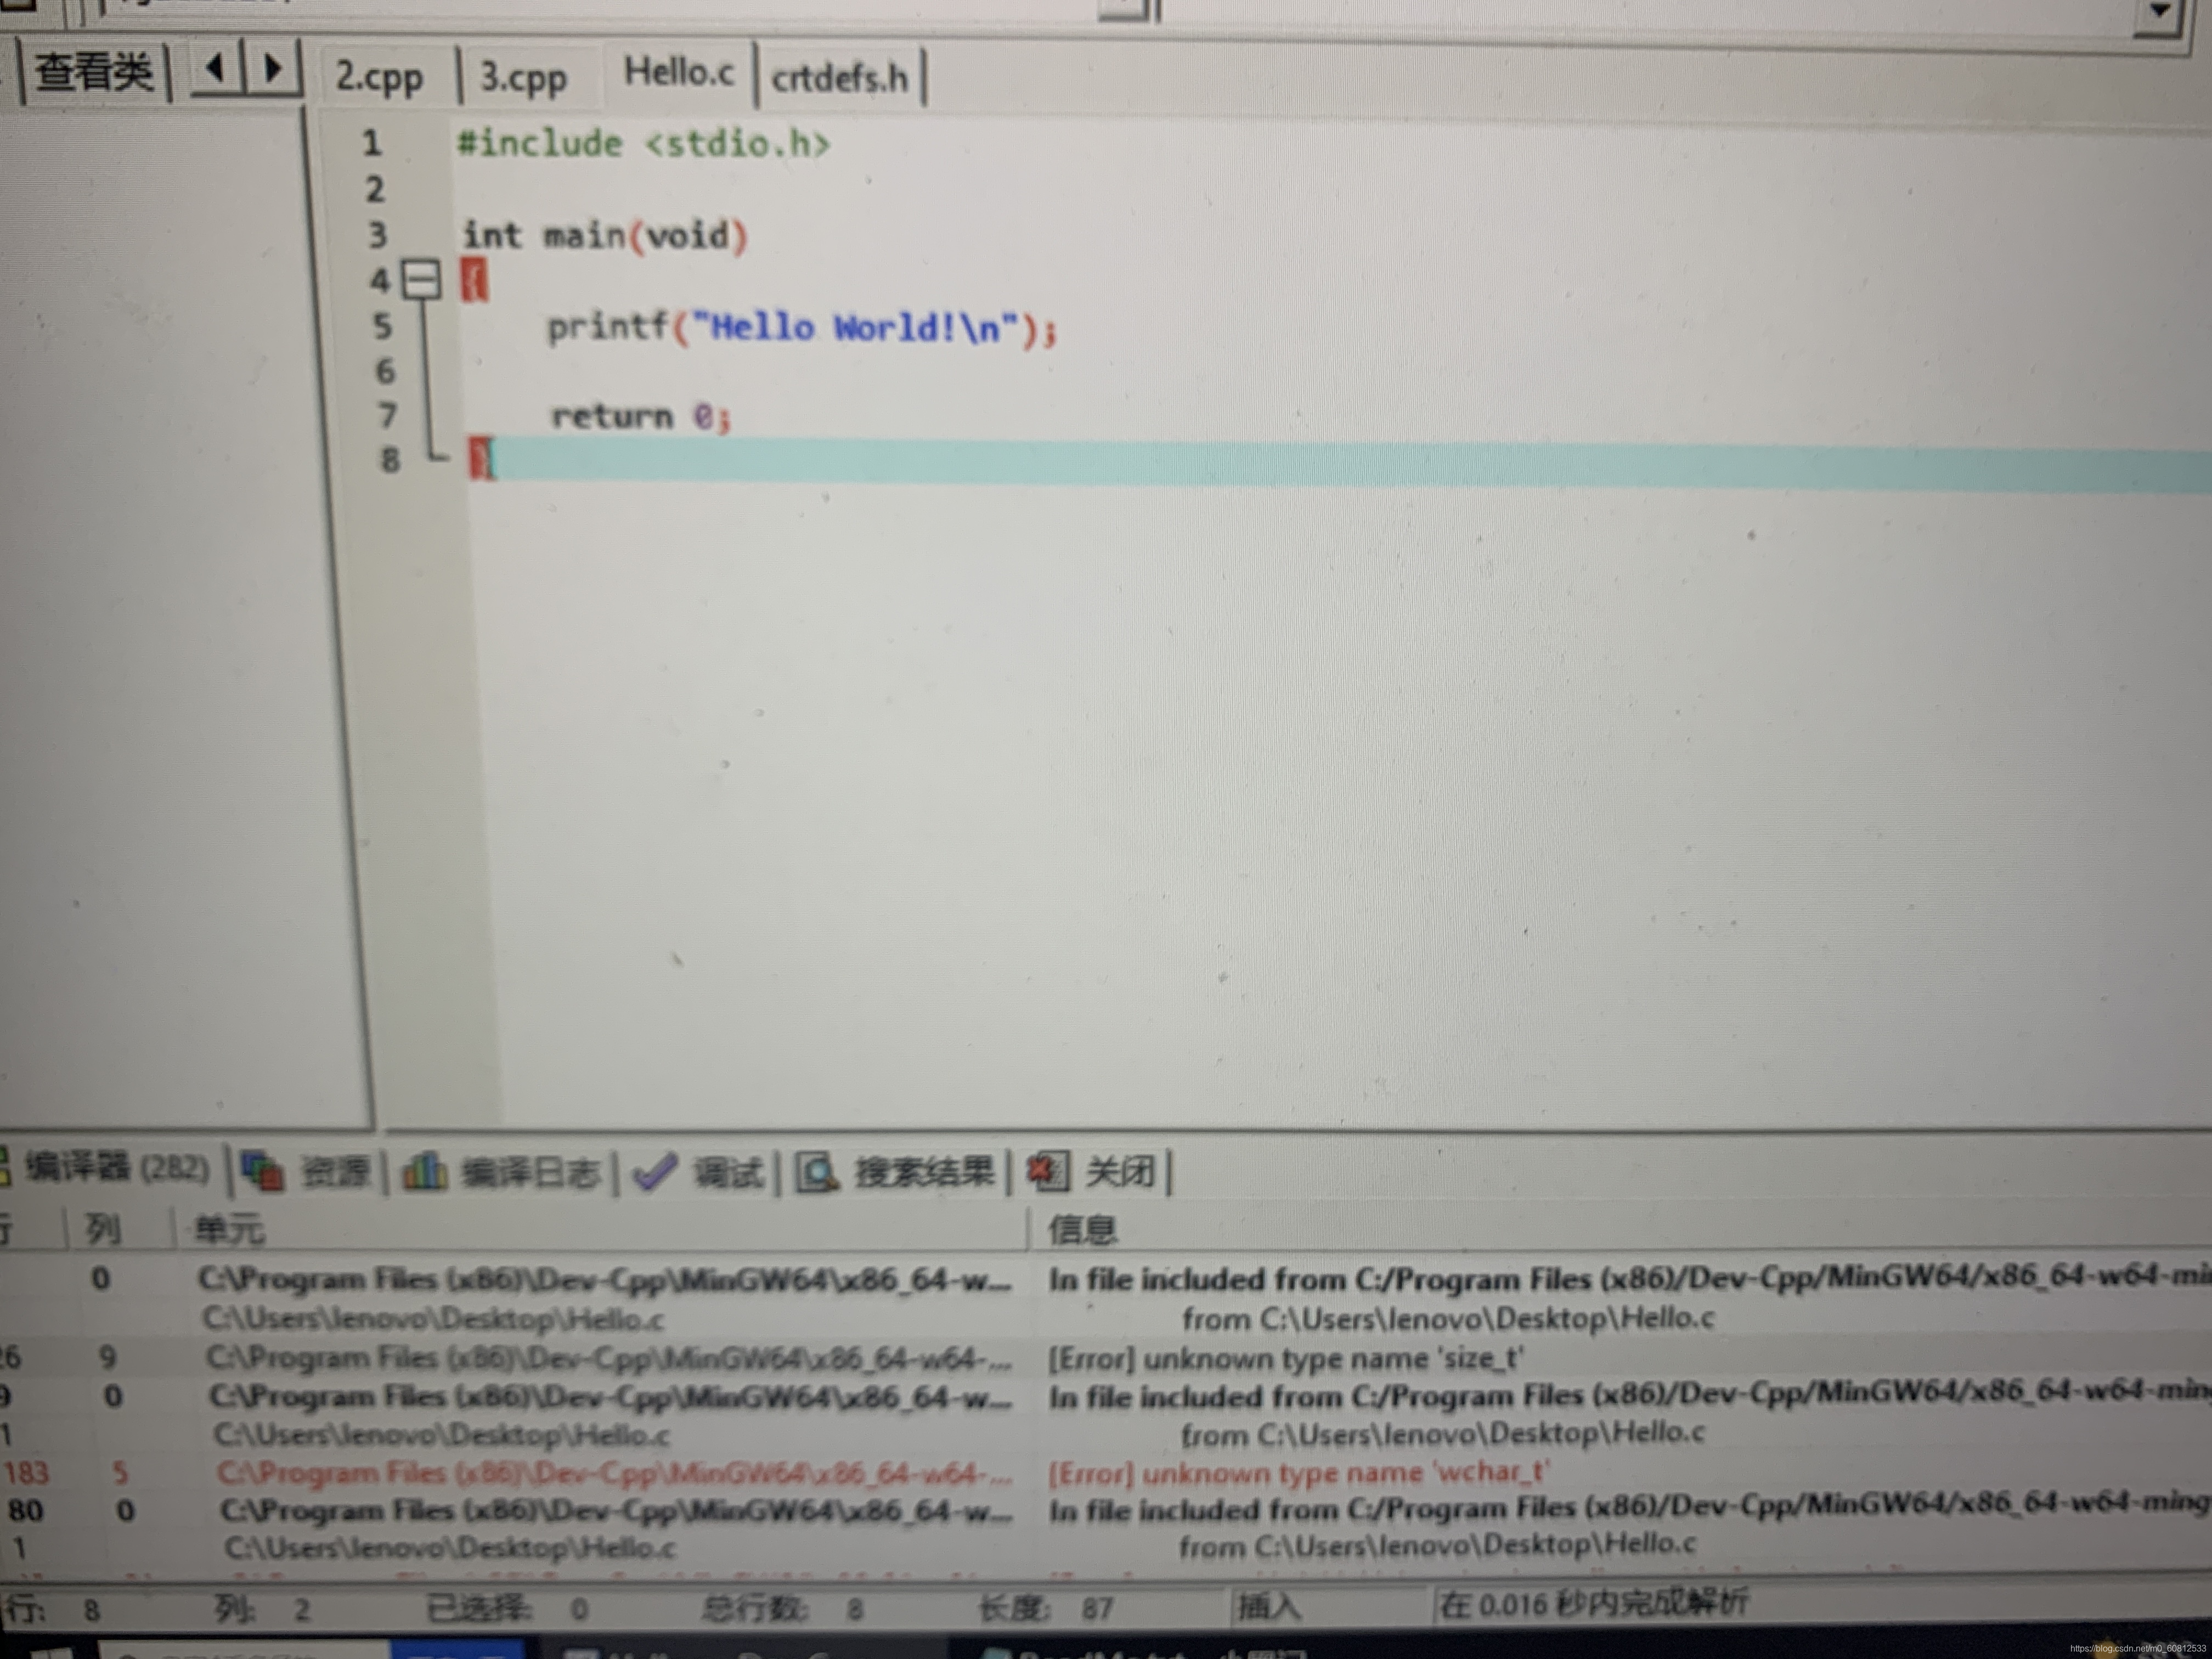Viewport: 2212px width, 1659px height.
Task: Click the 编译日志 bar chart icon
Action: (x=424, y=1171)
